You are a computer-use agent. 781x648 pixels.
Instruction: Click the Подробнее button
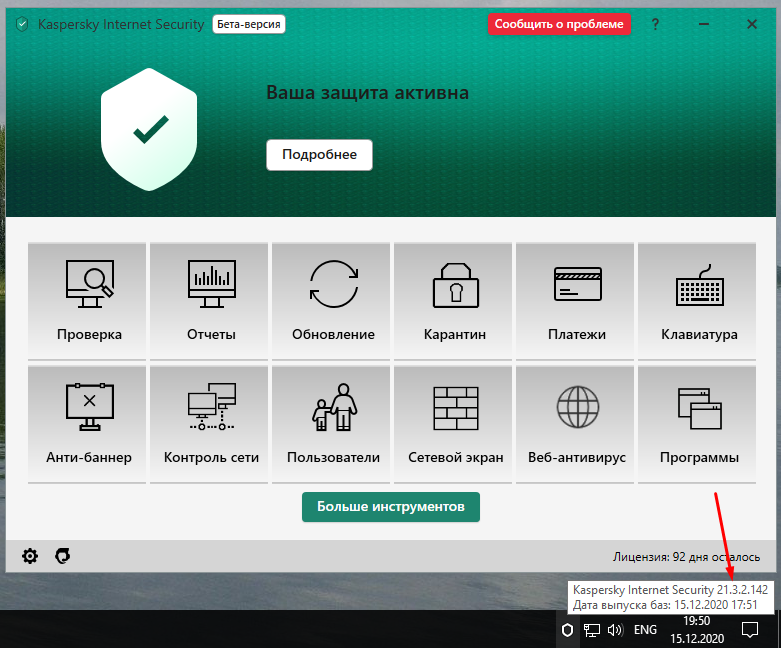pos(319,155)
